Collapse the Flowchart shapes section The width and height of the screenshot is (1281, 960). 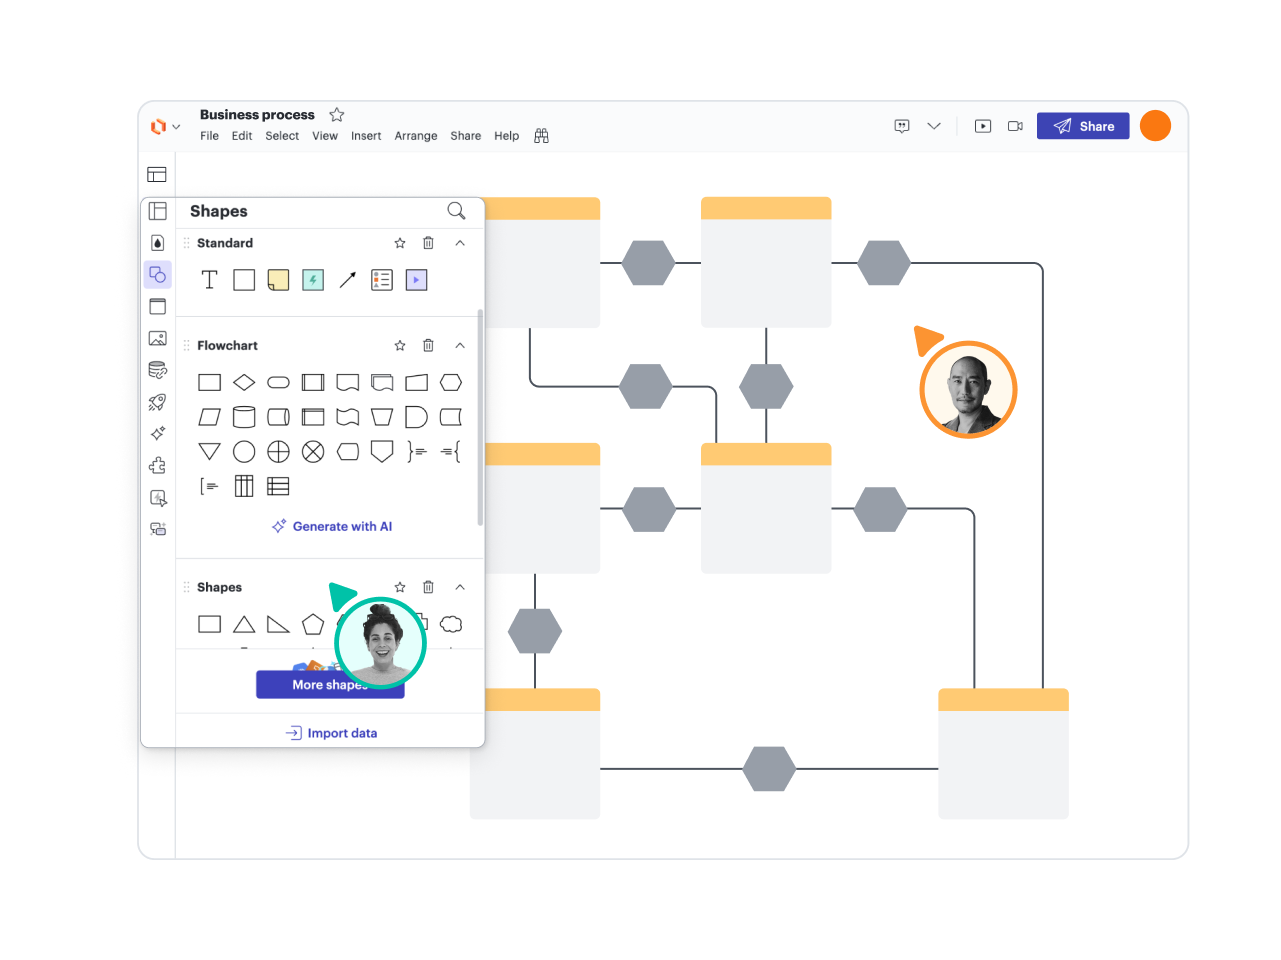(460, 345)
